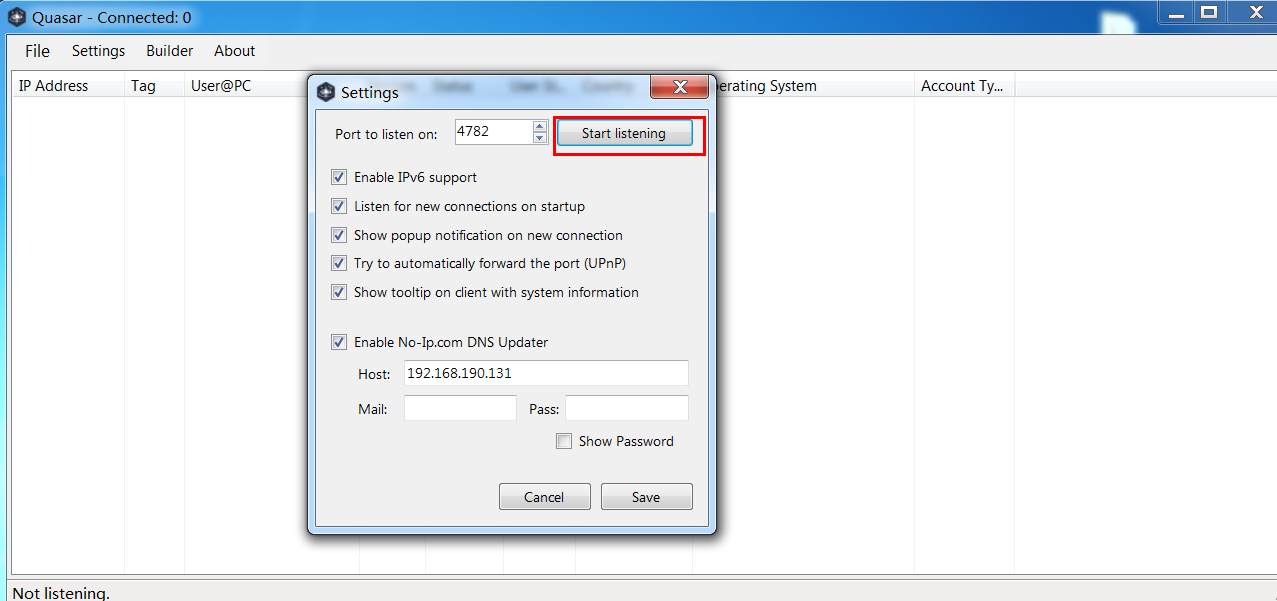Toggle Listen for new connections on startup
1277x601 pixels.
pyautogui.click(x=339, y=206)
